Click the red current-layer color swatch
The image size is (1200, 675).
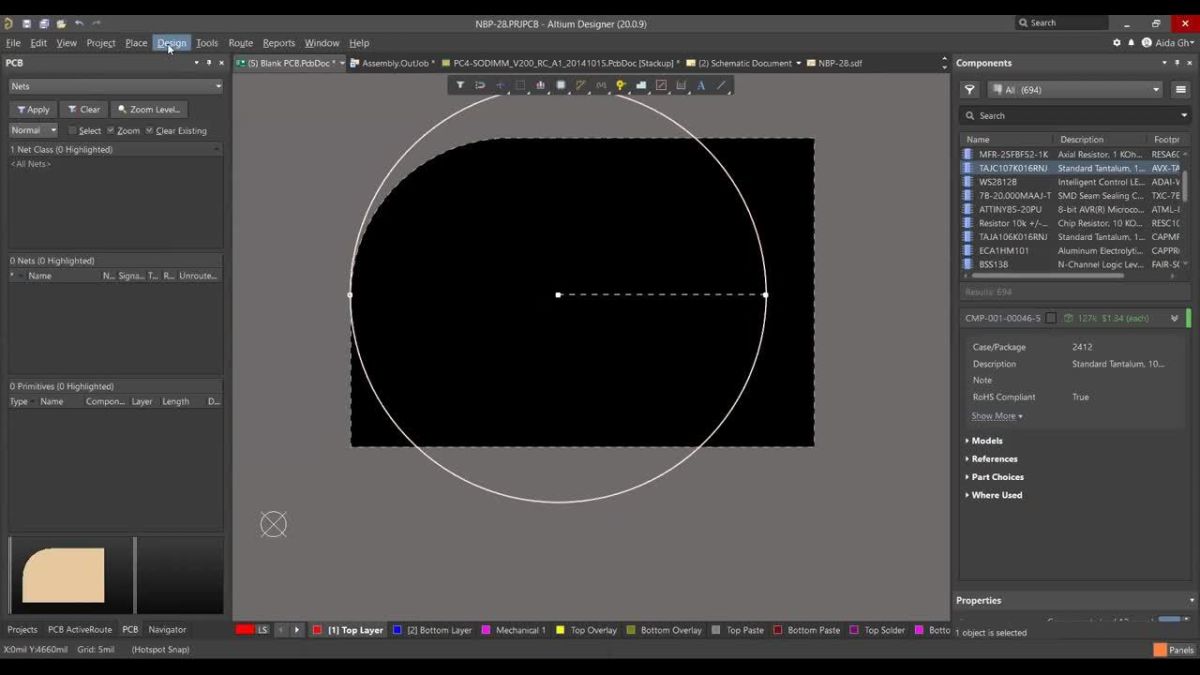point(244,630)
